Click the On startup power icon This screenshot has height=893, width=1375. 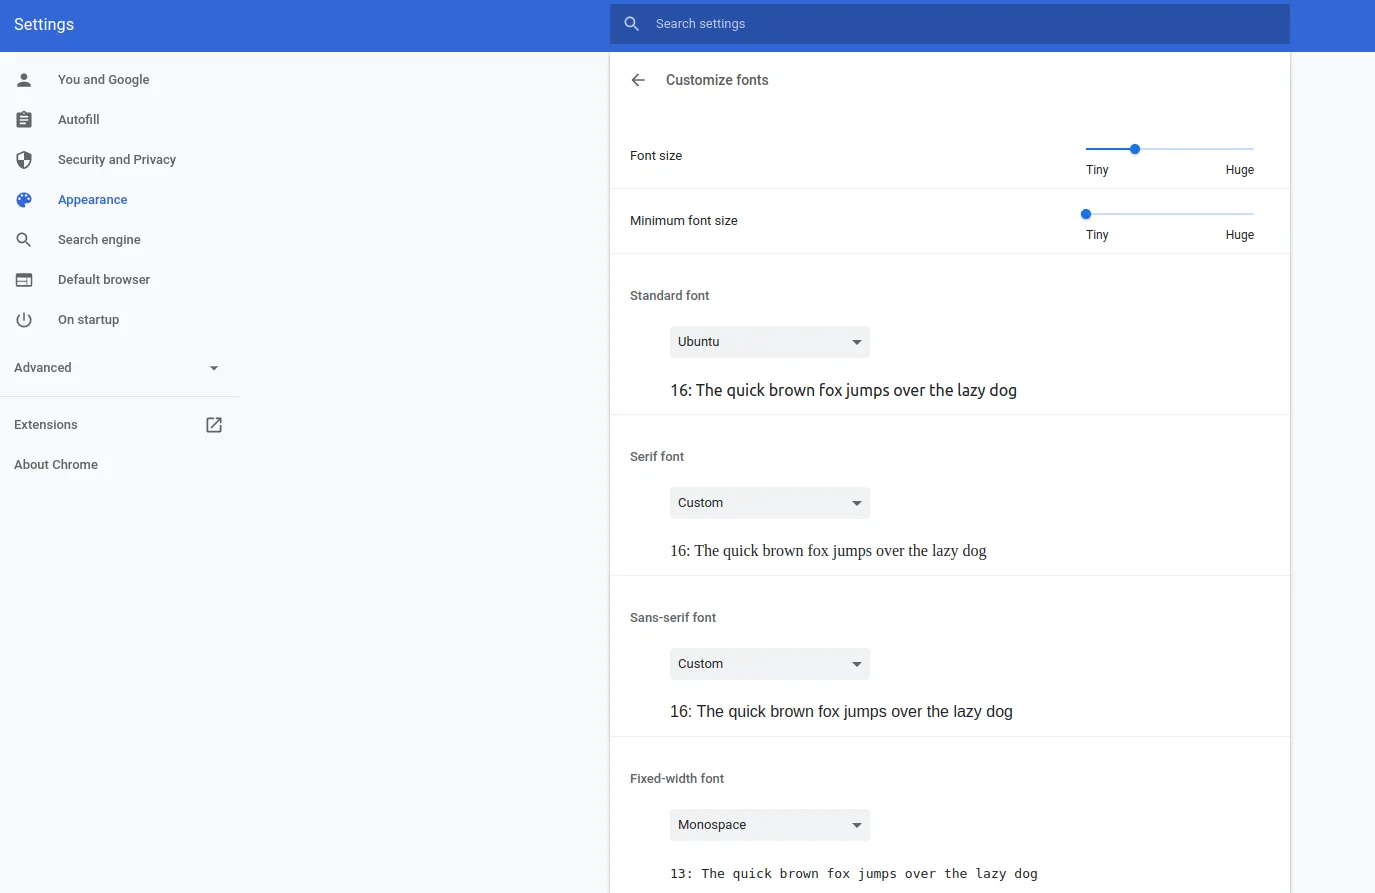(24, 320)
